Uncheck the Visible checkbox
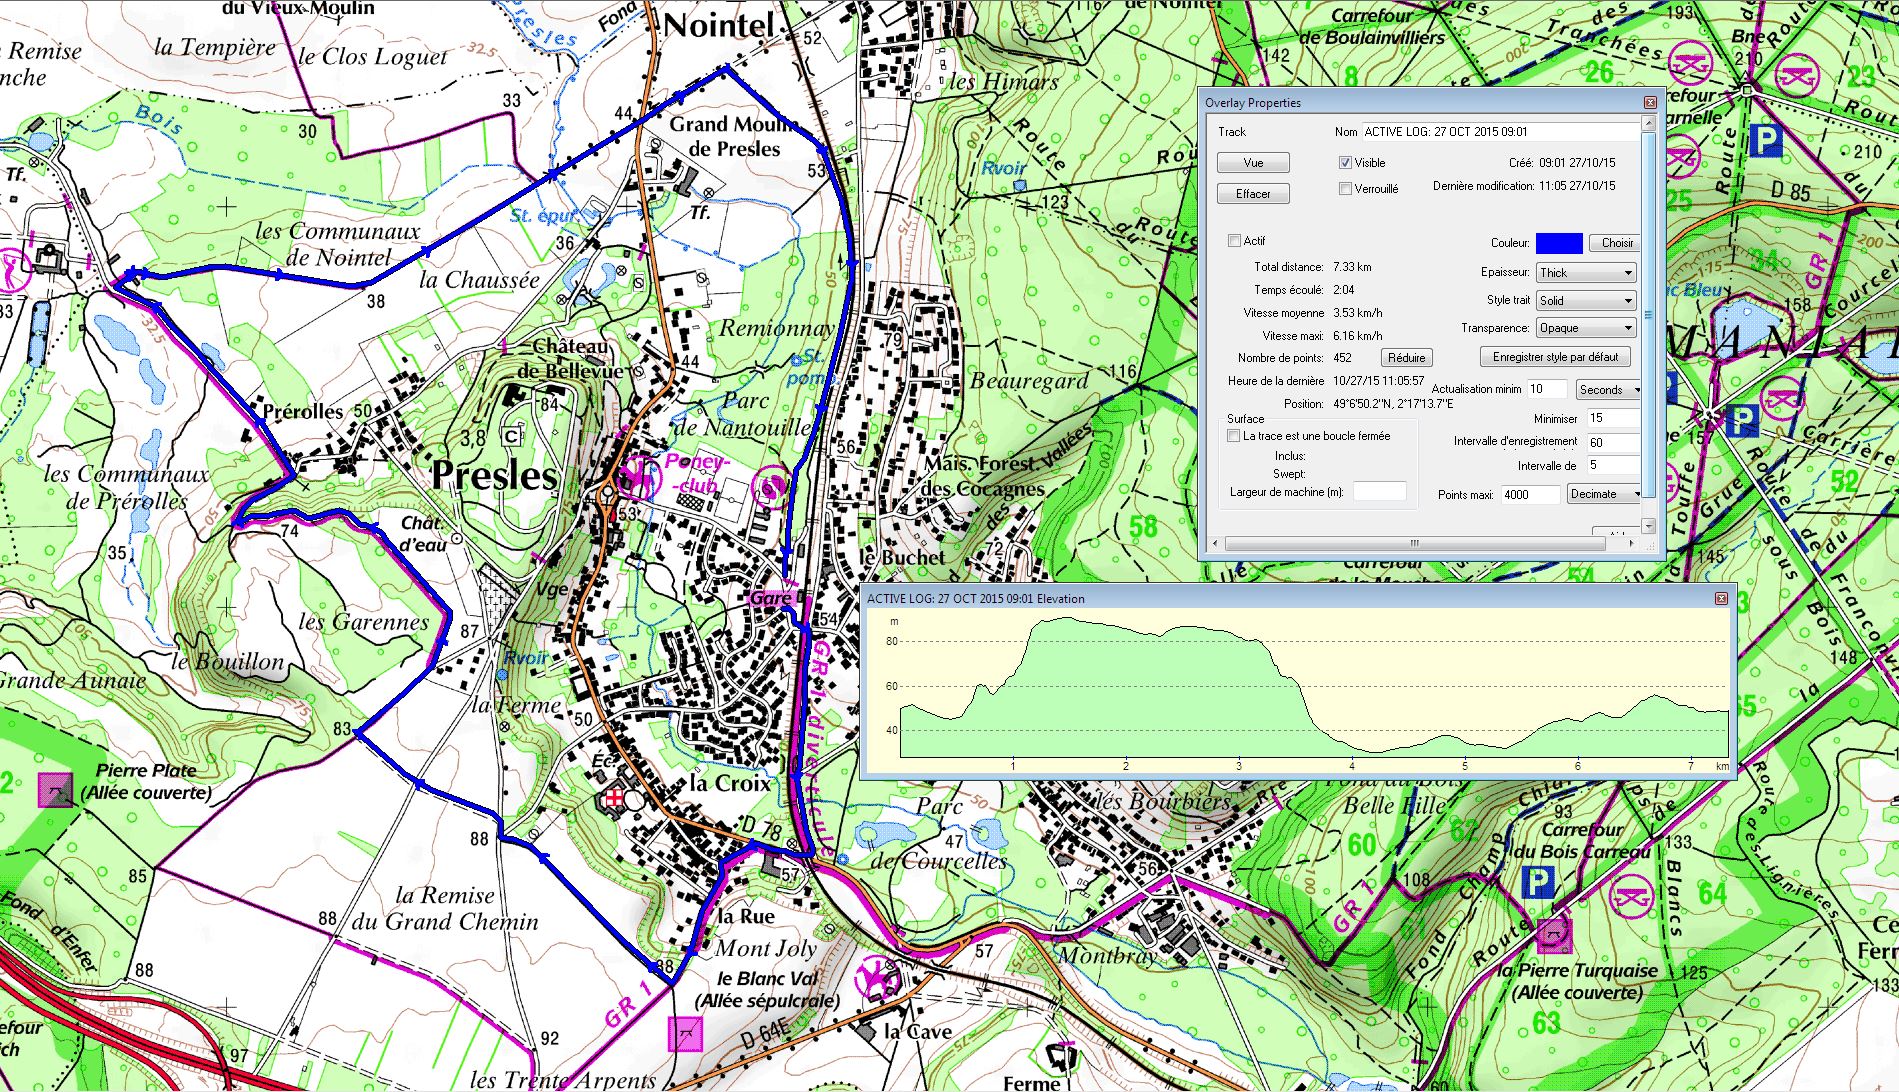This screenshot has height=1092, width=1899. [1345, 162]
